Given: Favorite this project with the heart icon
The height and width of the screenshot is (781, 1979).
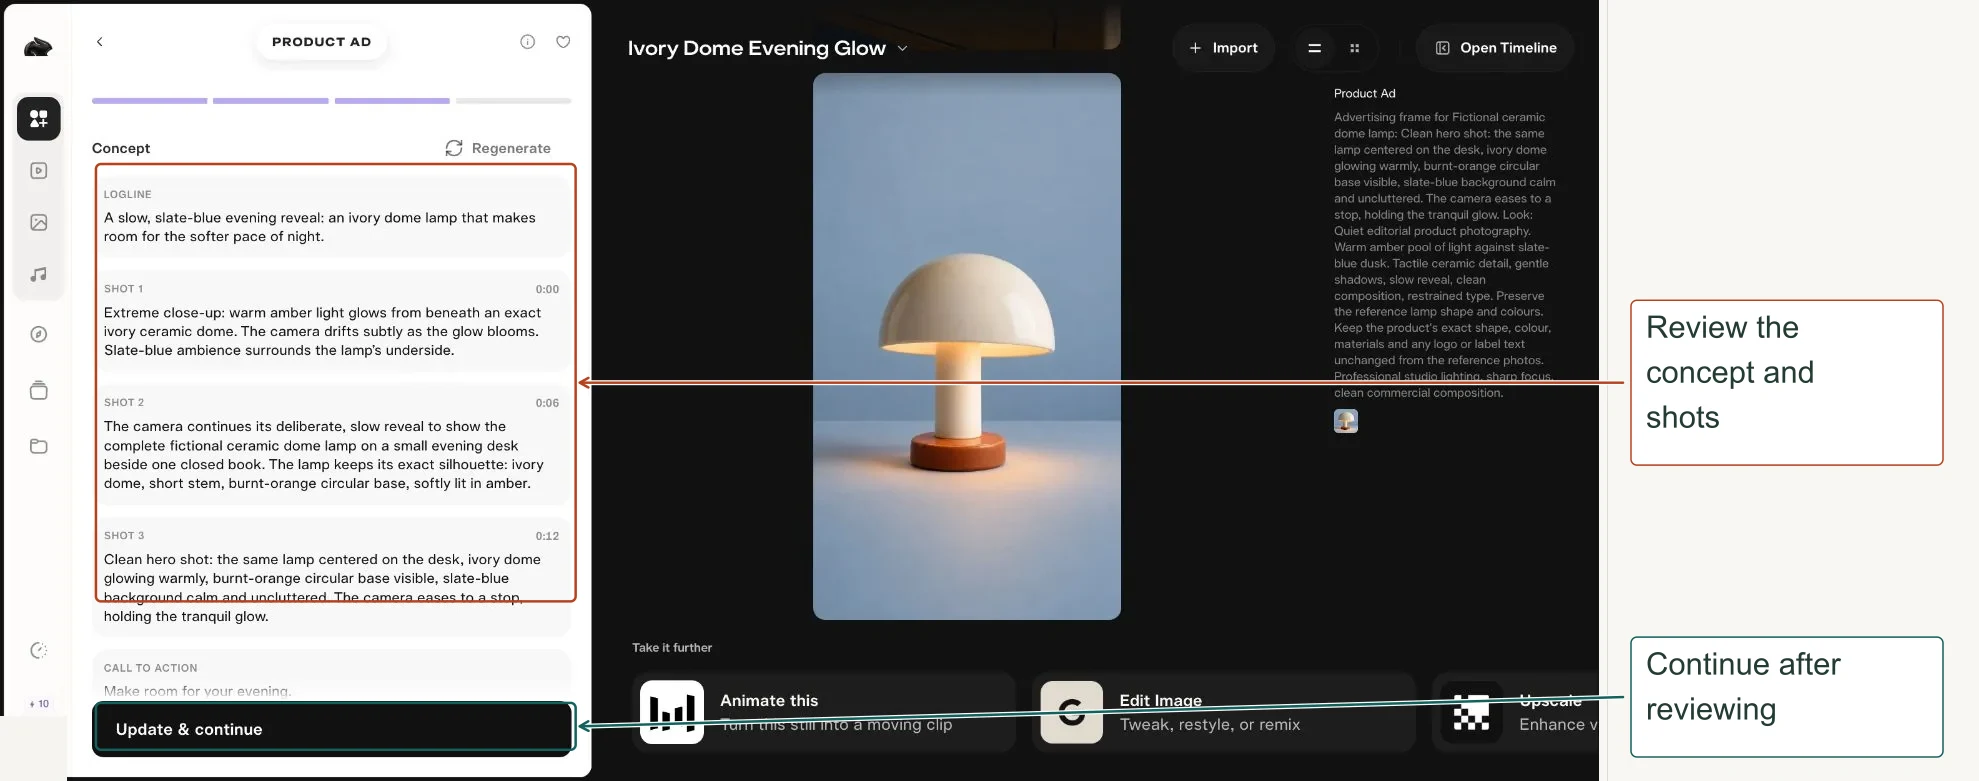Looking at the screenshot, I should point(563,42).
